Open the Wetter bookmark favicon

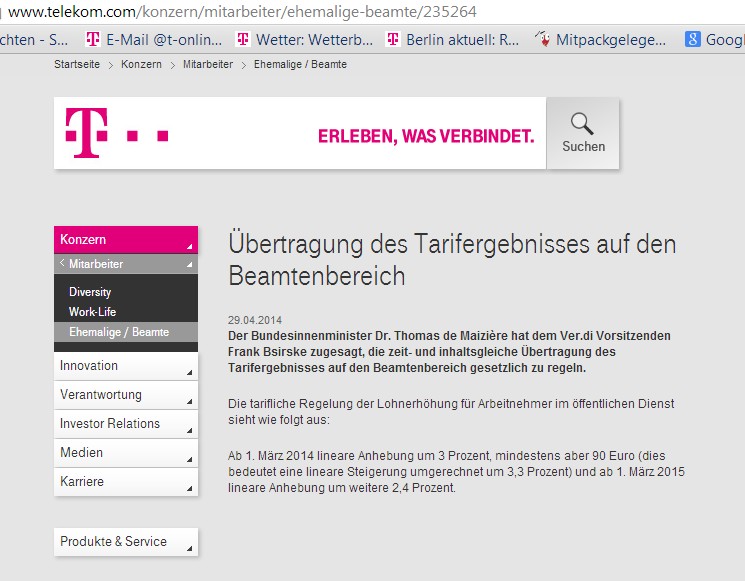pyautogui.click(x=242, y=40)
